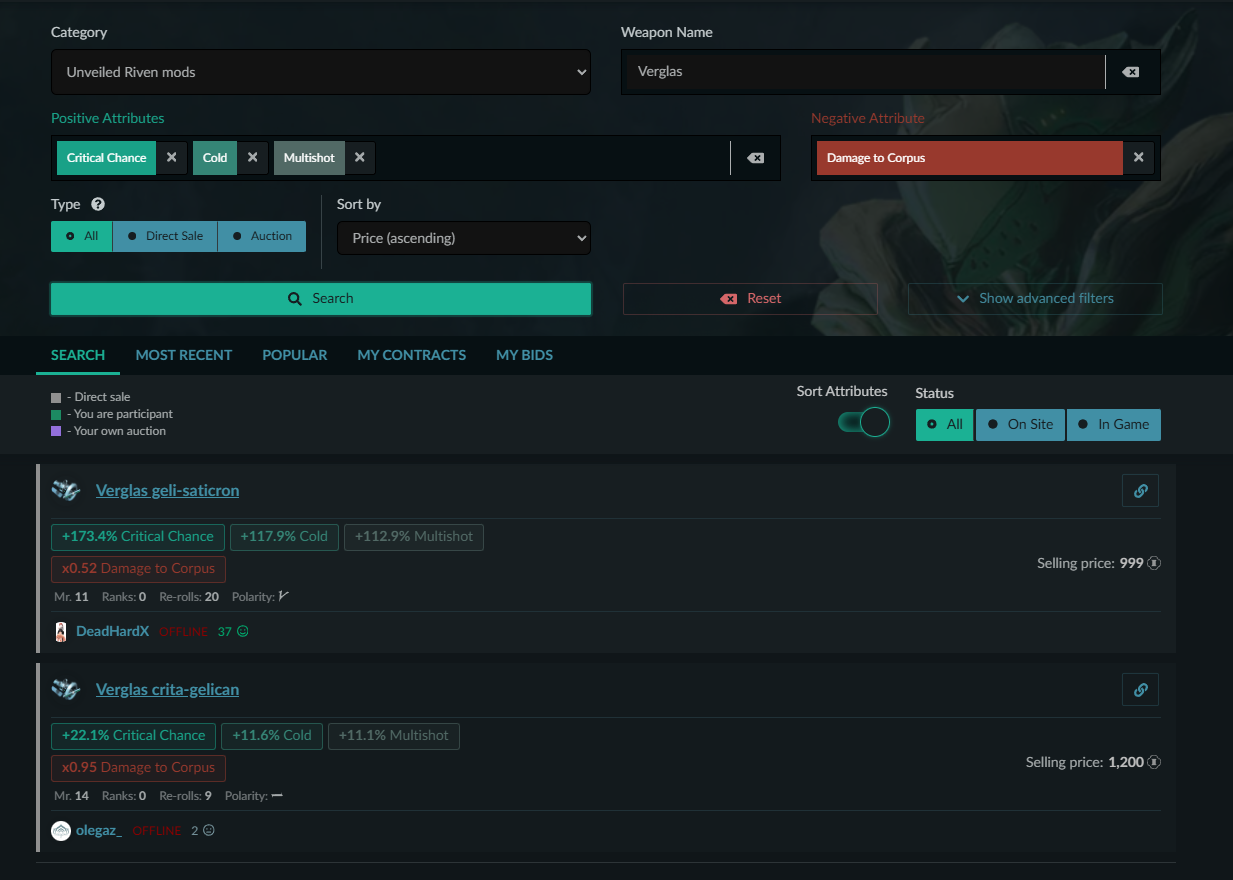Select the Direct Sale type filter

(165, 236)
